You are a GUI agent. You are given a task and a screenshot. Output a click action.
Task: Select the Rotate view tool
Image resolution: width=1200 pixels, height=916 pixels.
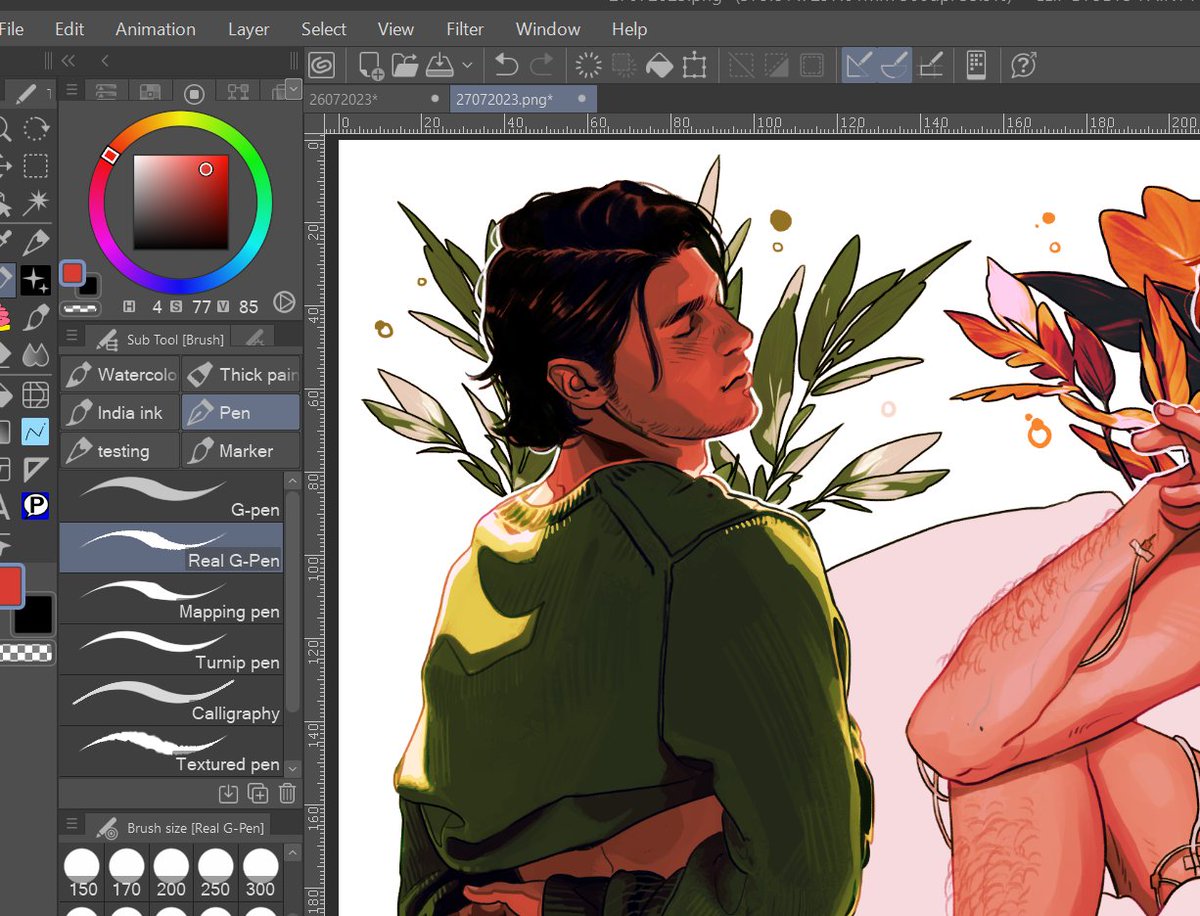(36, 128)
